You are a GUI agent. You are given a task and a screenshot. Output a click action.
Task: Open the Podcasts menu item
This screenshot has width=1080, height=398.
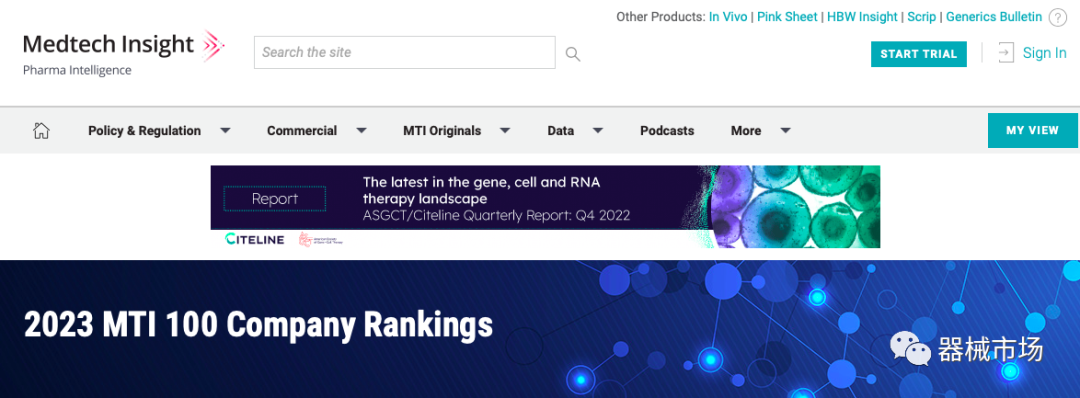[x=667, y=130]
